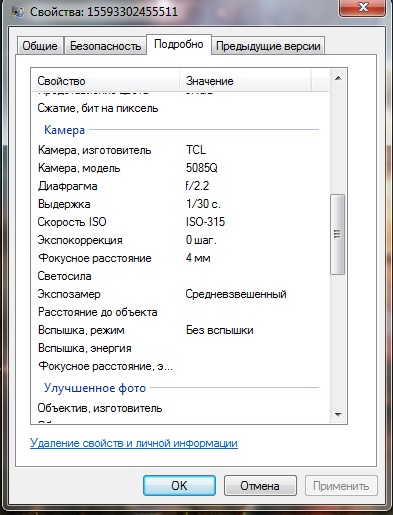Select the Скорость ISO property
Screen dimensions: 393x515
click(x=72, y=222)
